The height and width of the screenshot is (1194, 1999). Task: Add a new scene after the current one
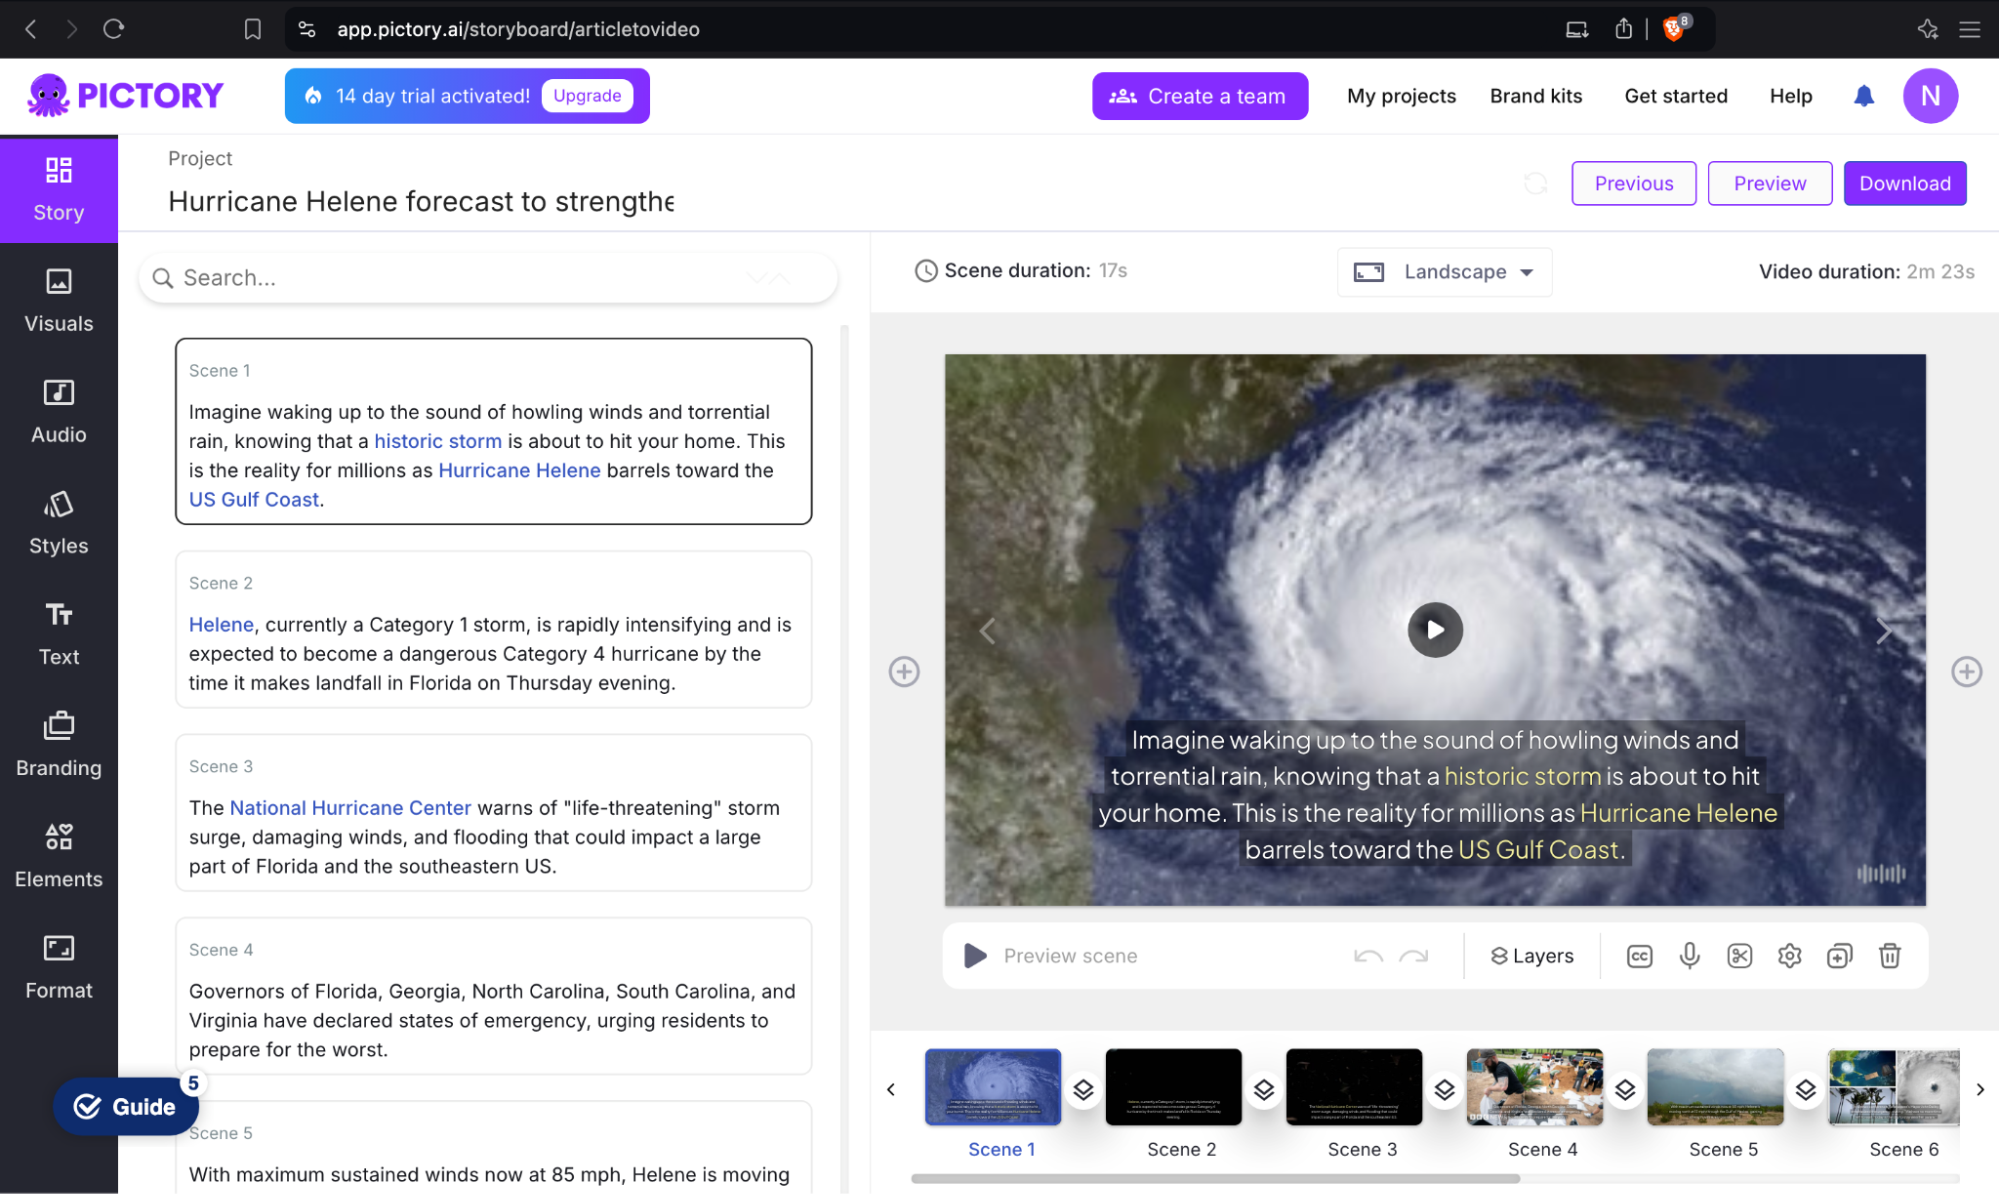click(1966, 672)
